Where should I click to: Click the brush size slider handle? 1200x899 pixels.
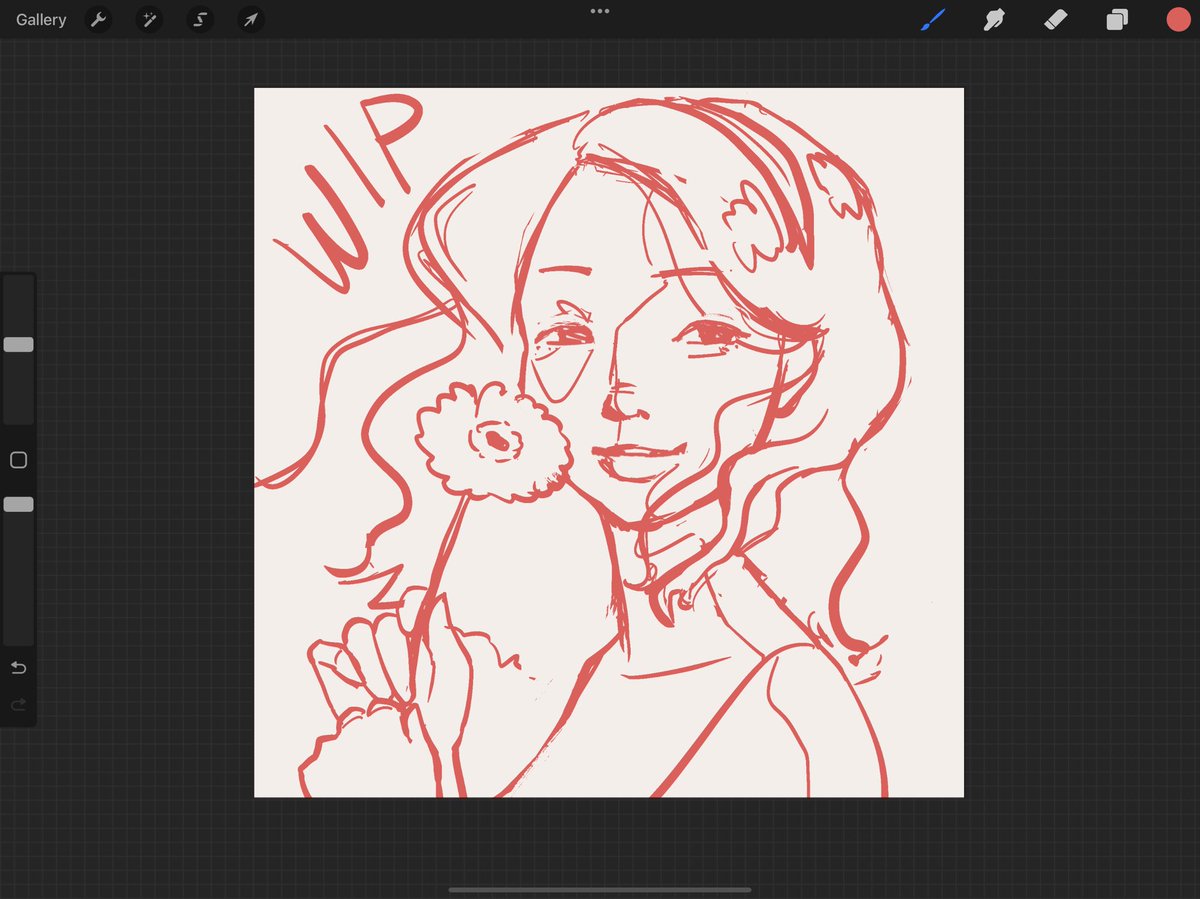click(x=18, y=345)
